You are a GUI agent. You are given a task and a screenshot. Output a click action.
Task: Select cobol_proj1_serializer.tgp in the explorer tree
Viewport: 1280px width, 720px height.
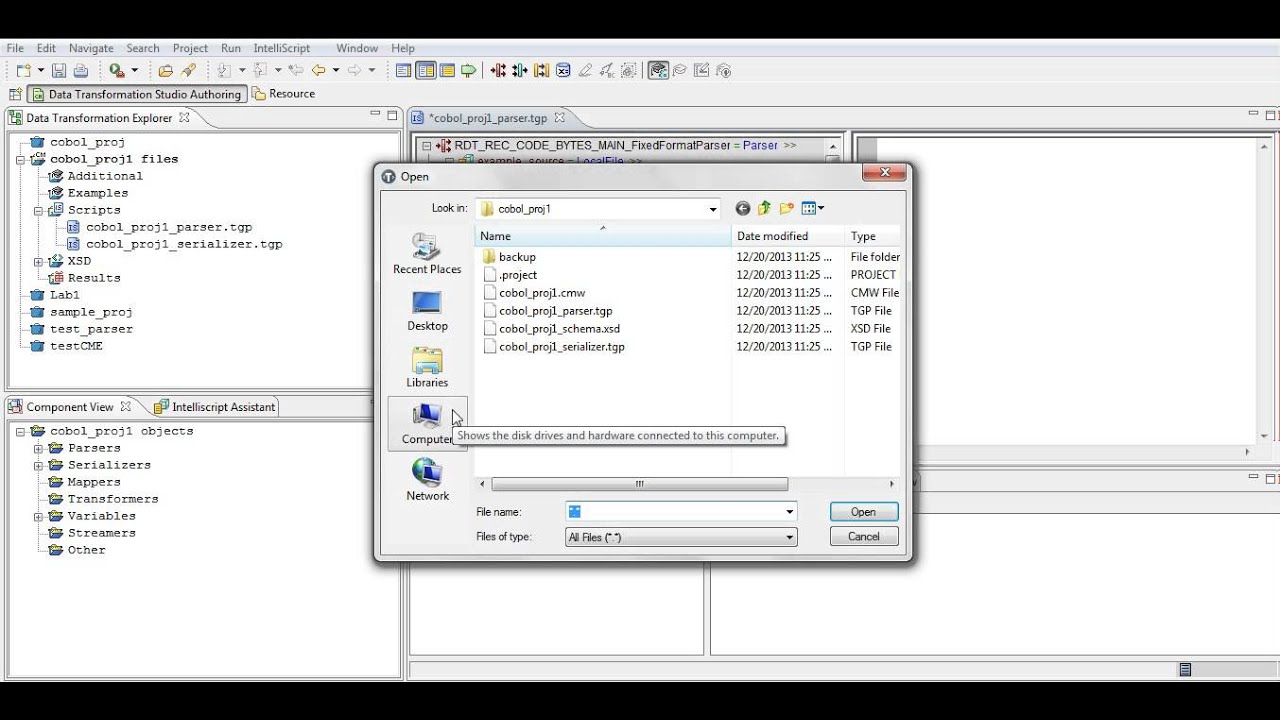[184, 244]
